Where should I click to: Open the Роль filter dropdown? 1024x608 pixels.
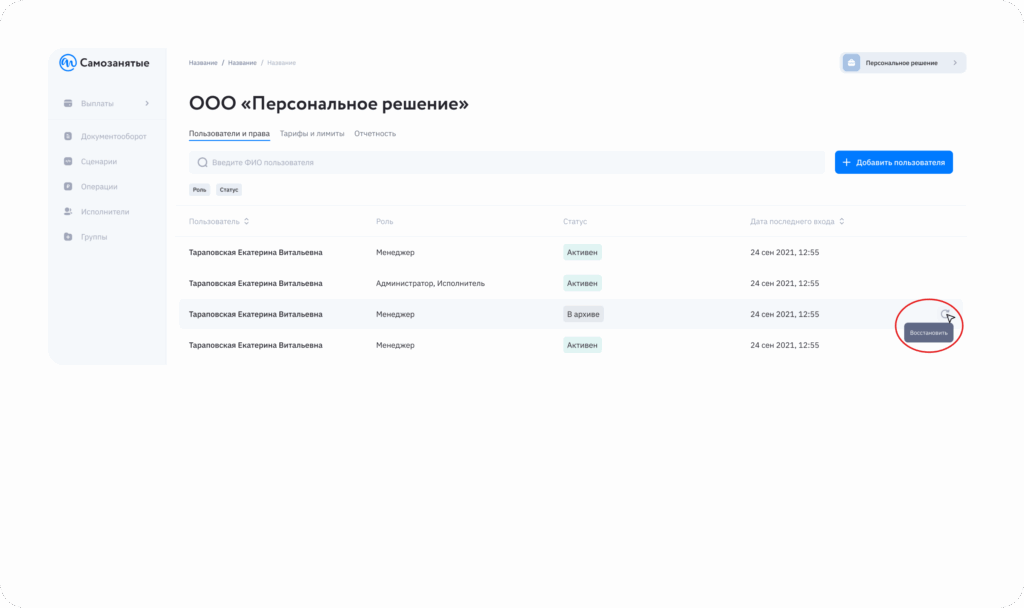coord(200,189)
